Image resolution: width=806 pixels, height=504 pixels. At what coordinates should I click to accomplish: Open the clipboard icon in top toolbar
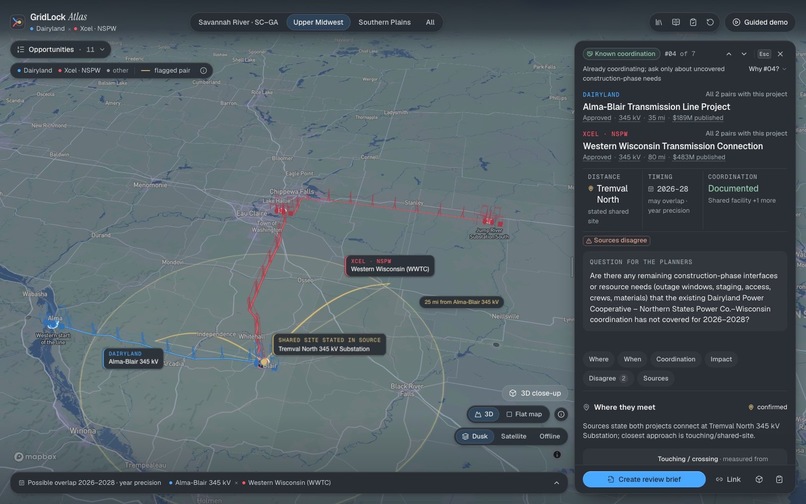tap(693, 22)
